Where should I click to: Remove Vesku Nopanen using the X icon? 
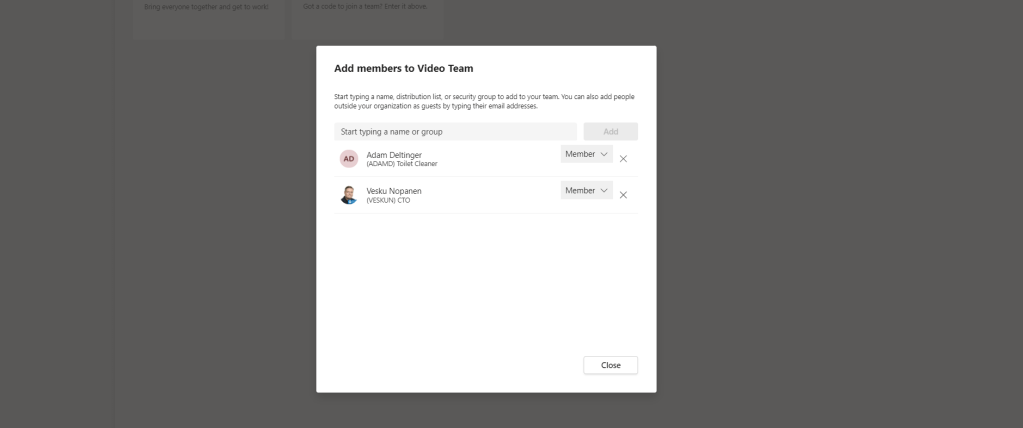tap(623, 195)
